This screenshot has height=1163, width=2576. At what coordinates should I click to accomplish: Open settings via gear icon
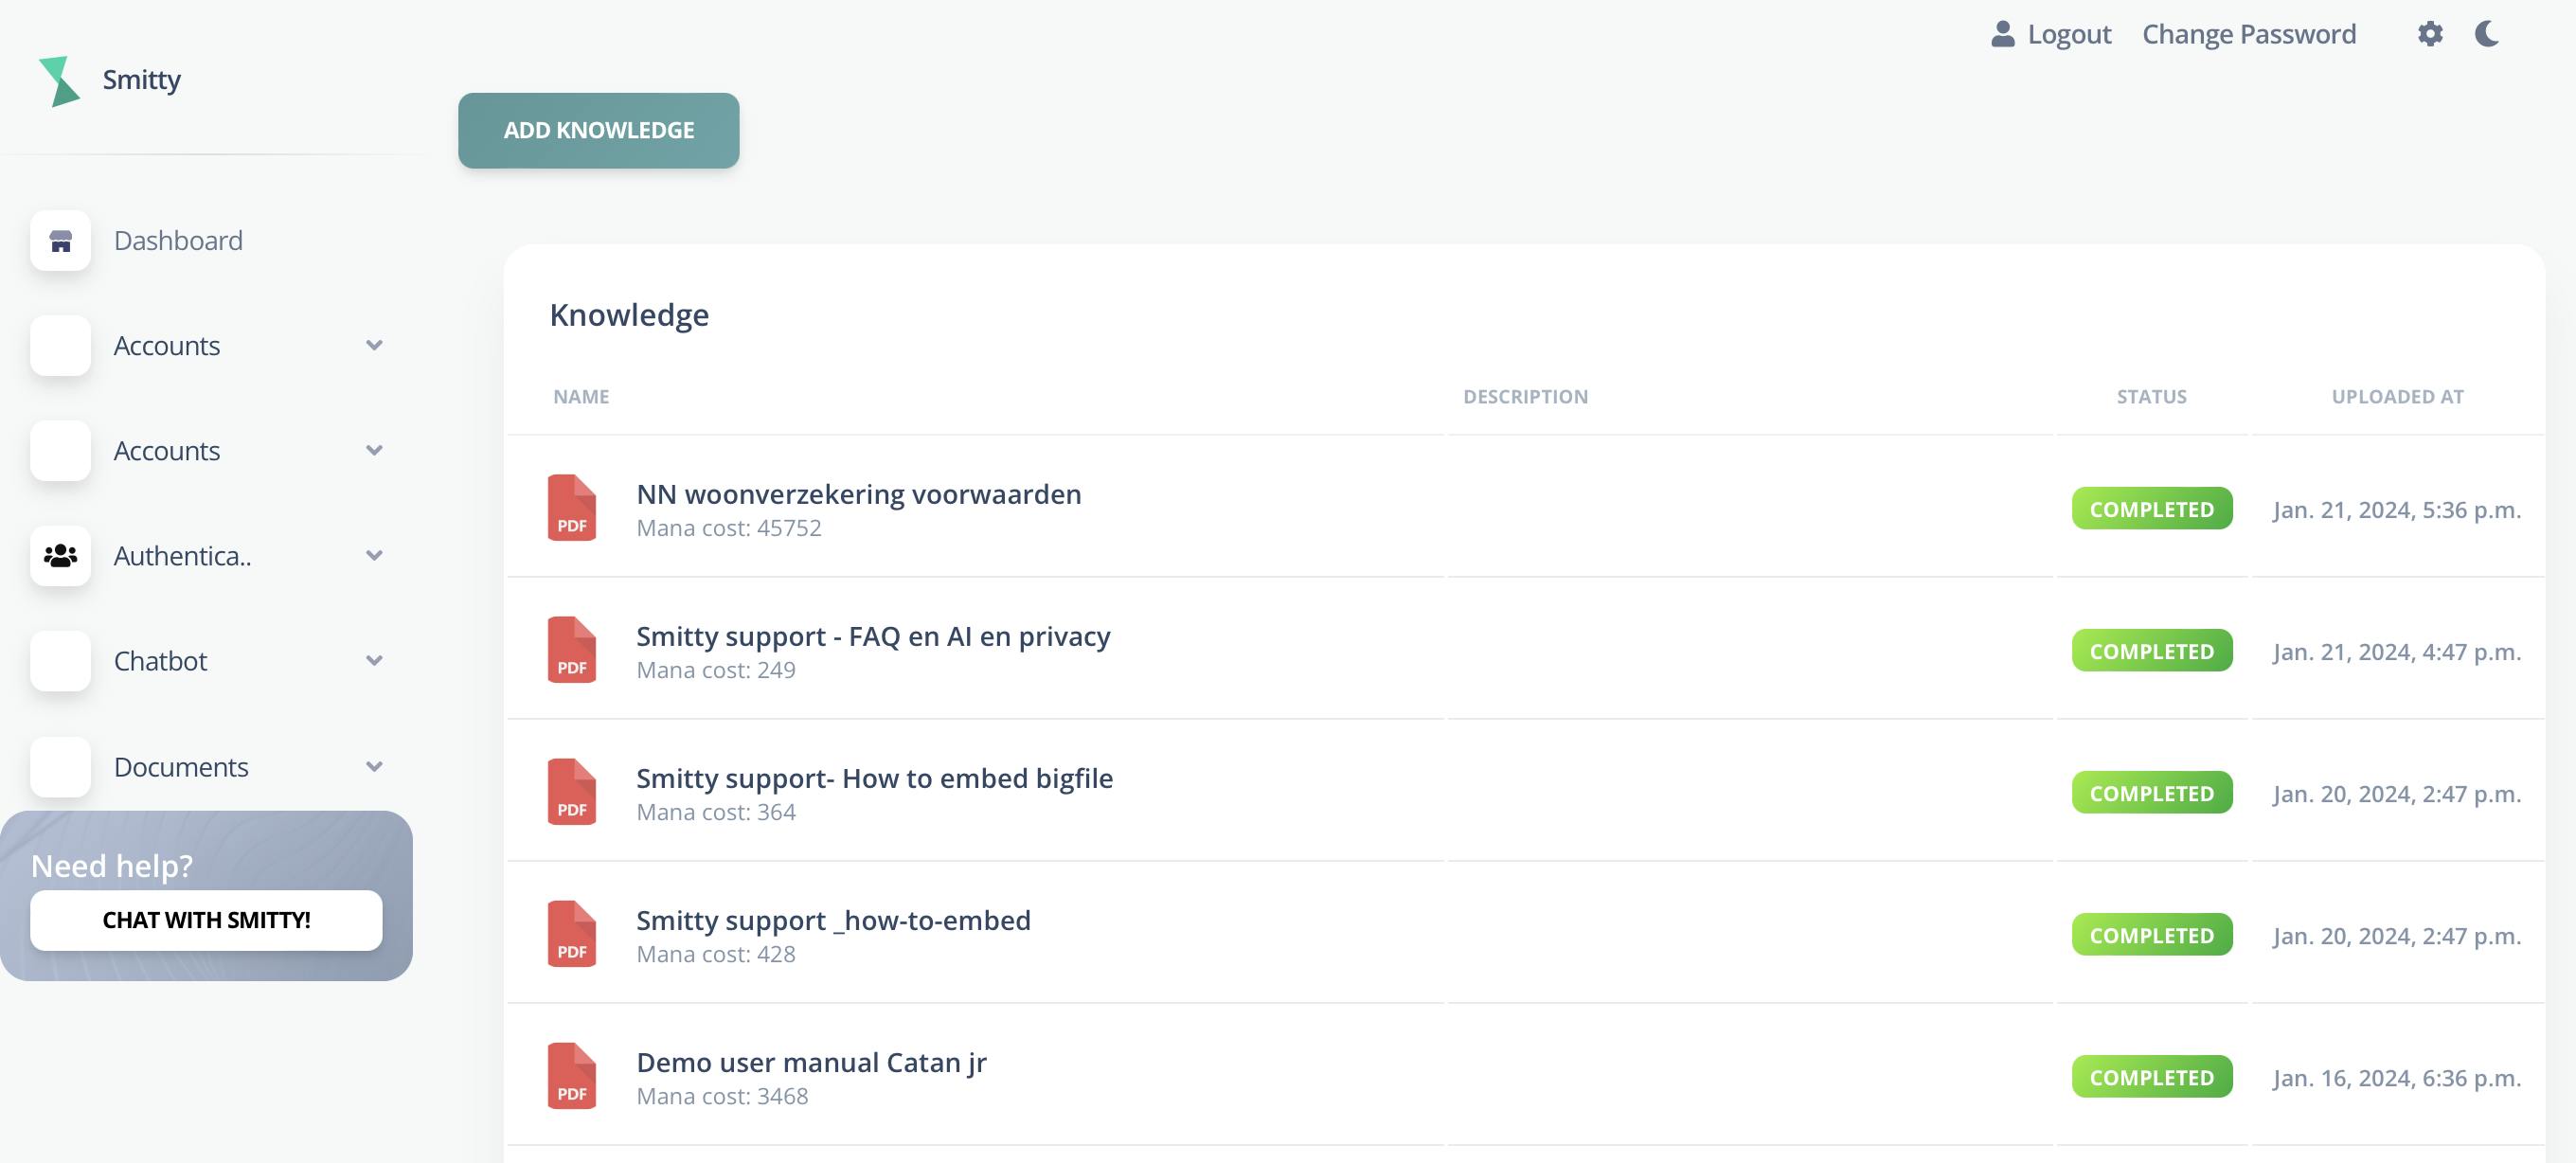click(2430, 34)
